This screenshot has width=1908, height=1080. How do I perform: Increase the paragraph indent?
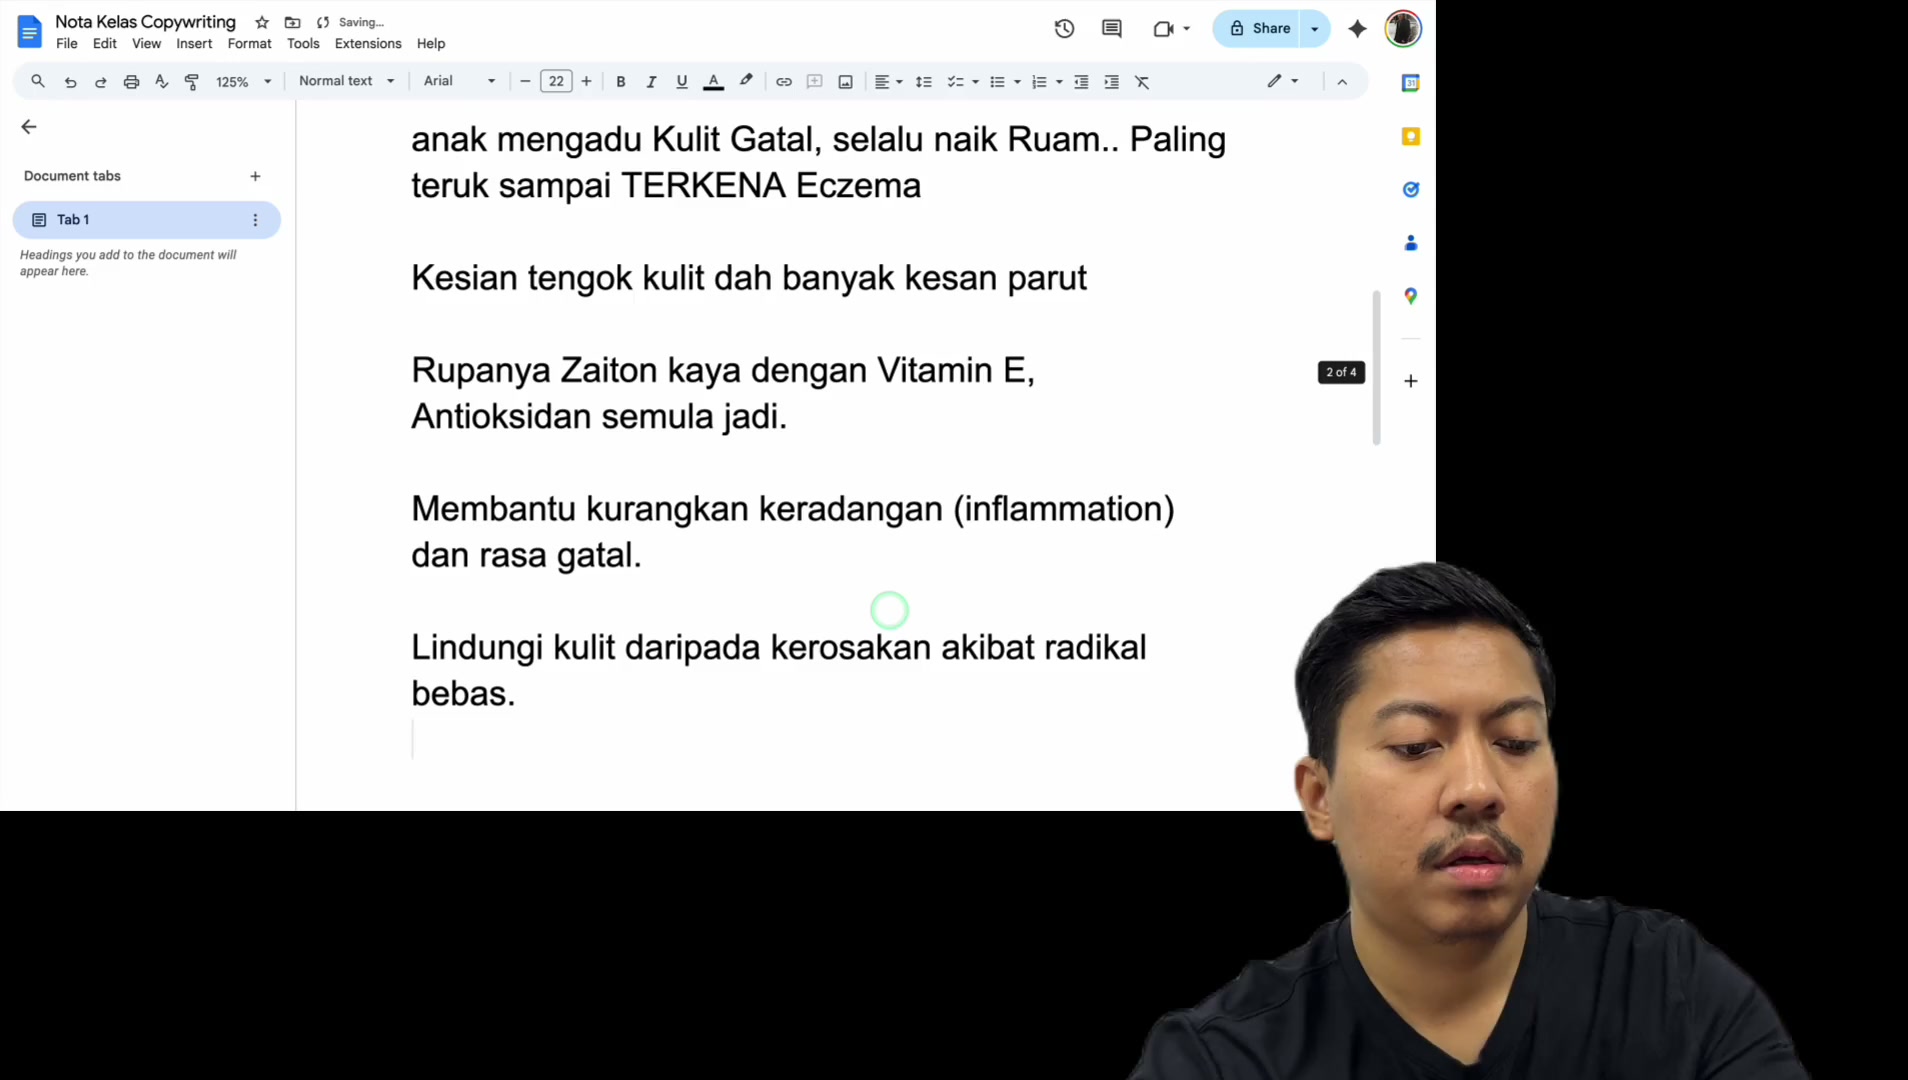click(1111, 82)
